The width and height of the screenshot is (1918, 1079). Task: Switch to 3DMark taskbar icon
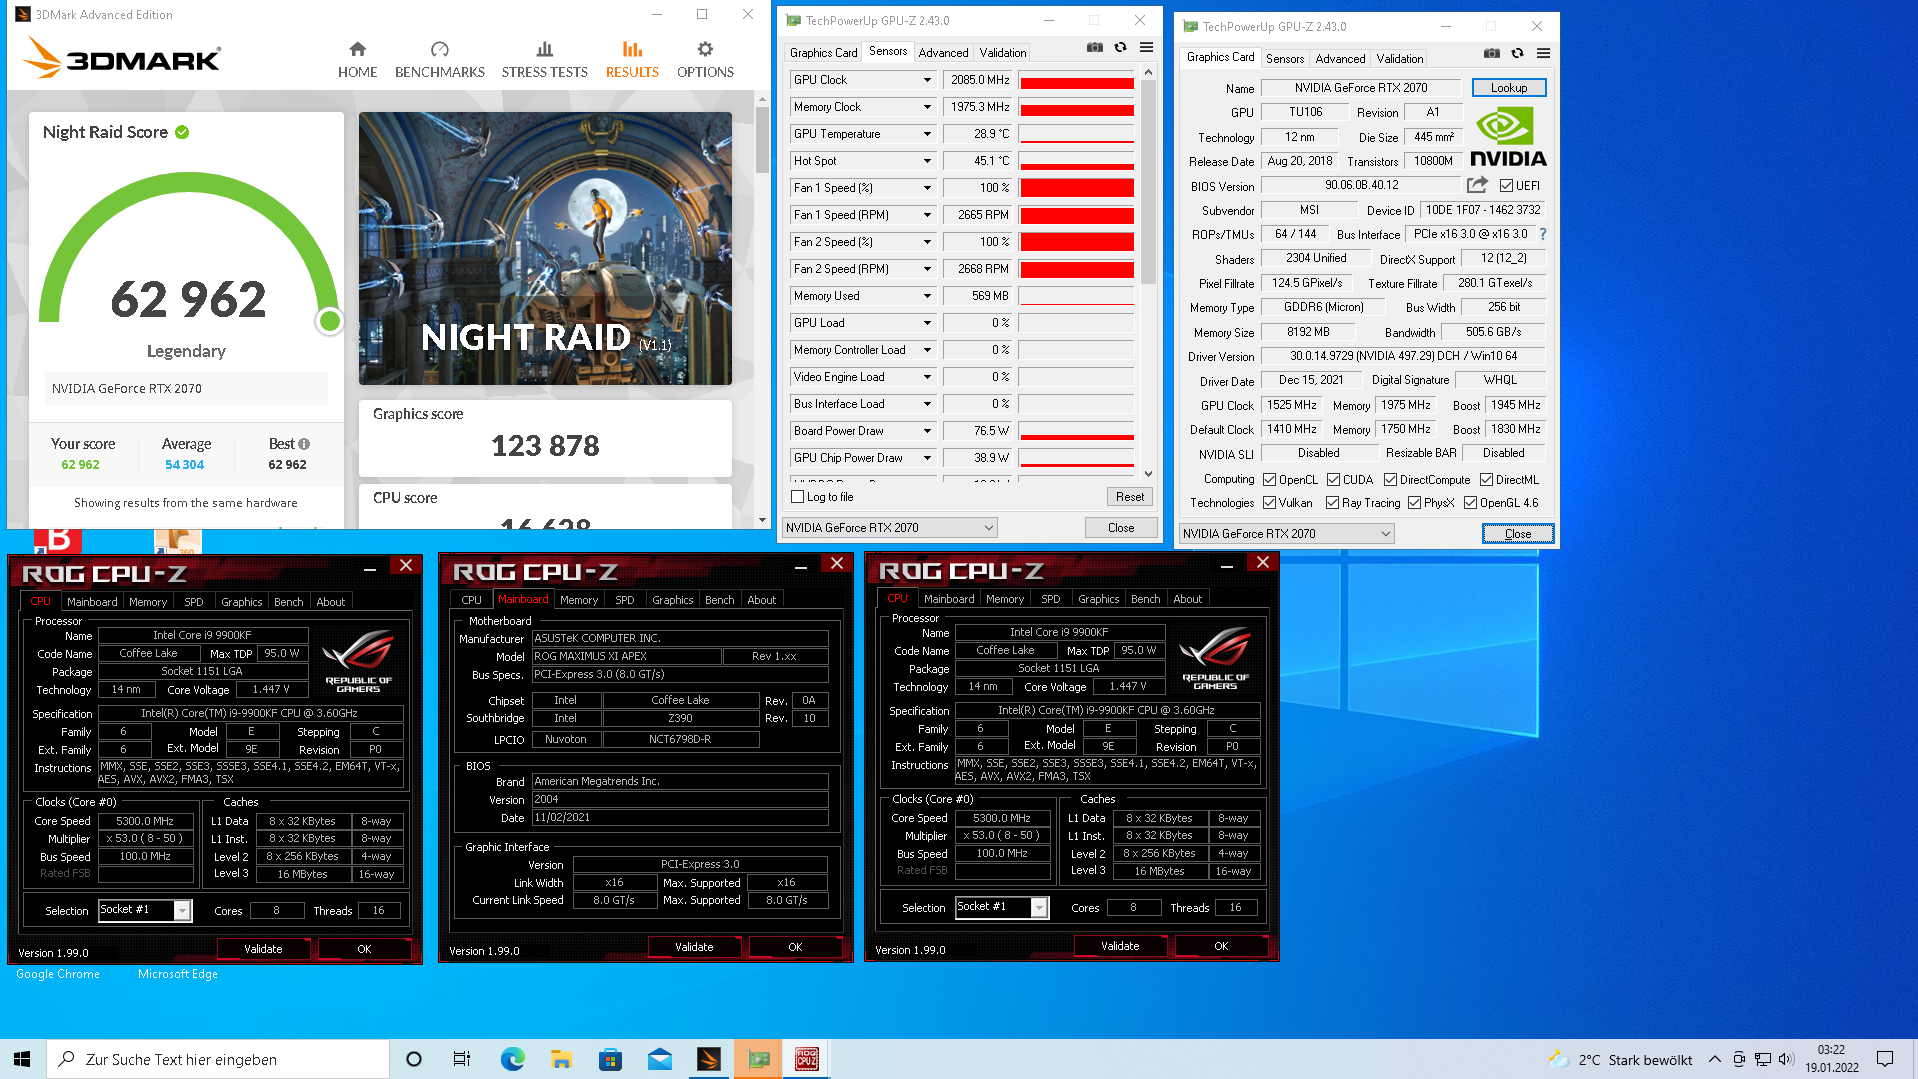pyautogui.click(x=709, y=1059)
